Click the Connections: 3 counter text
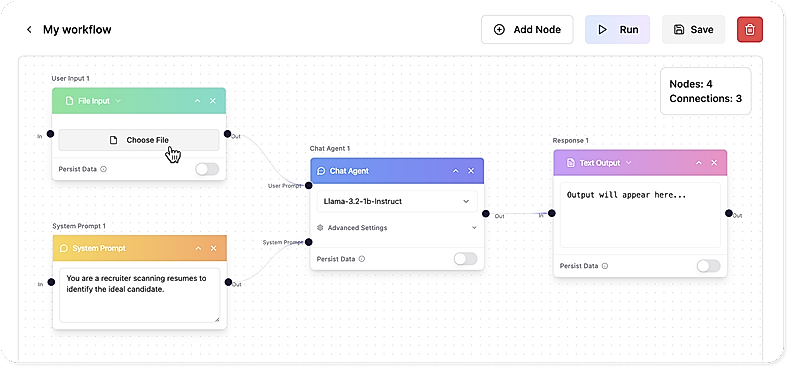This screenshot has width=789, height=368. [705, 99]
